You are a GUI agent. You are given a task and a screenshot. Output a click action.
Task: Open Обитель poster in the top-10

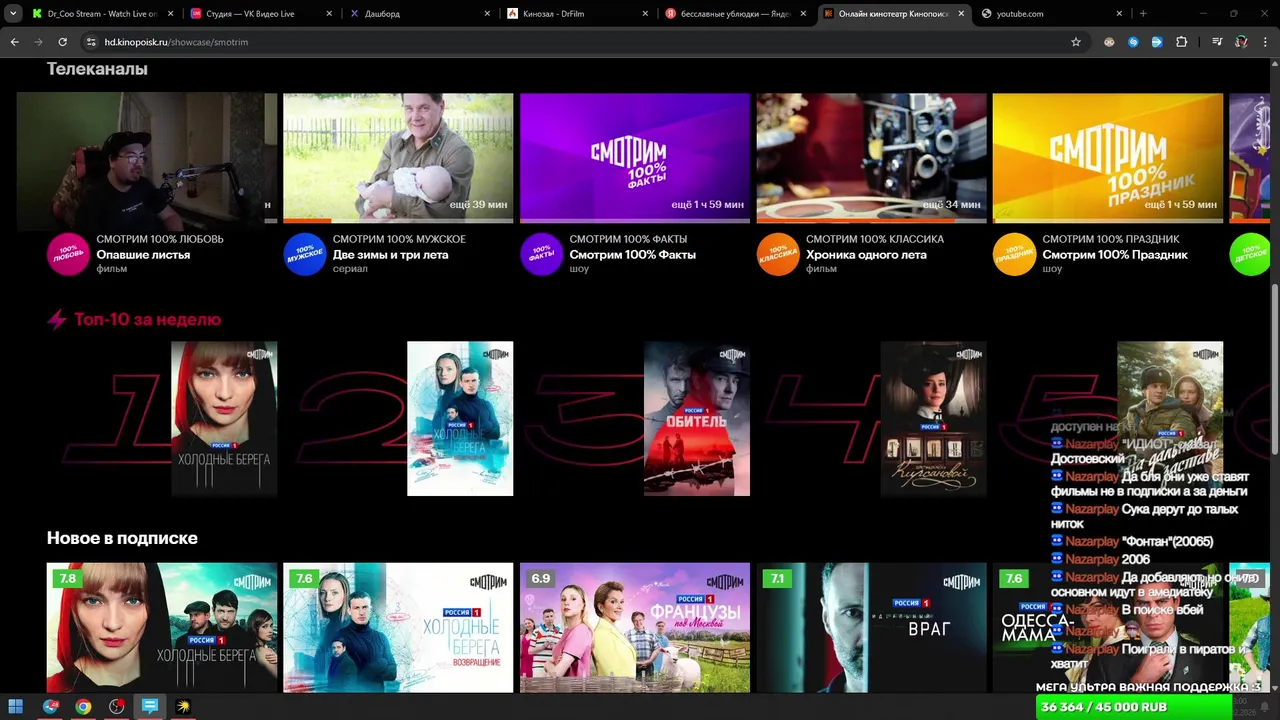pyautogui.click(x=697, y=419)
